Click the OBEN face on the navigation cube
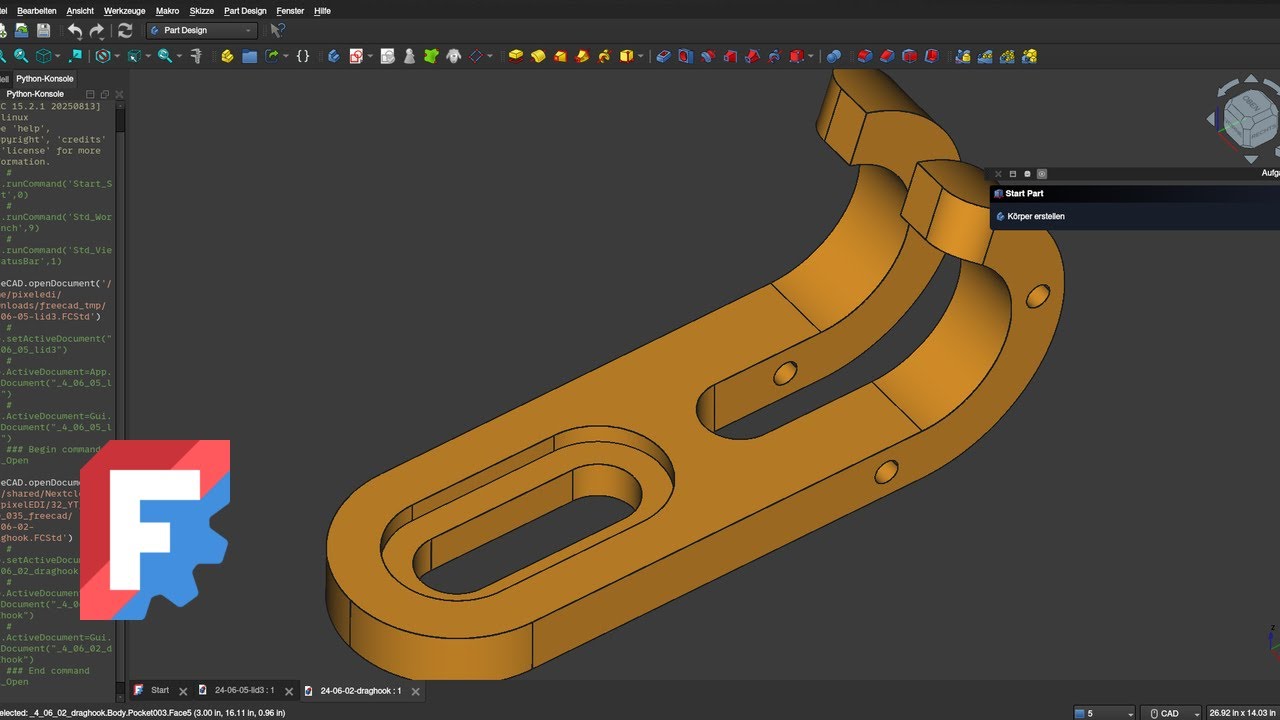Image resolution: width=1280 pixels, height=720 pixels. pyautogui.click(x=1252, y=103)
